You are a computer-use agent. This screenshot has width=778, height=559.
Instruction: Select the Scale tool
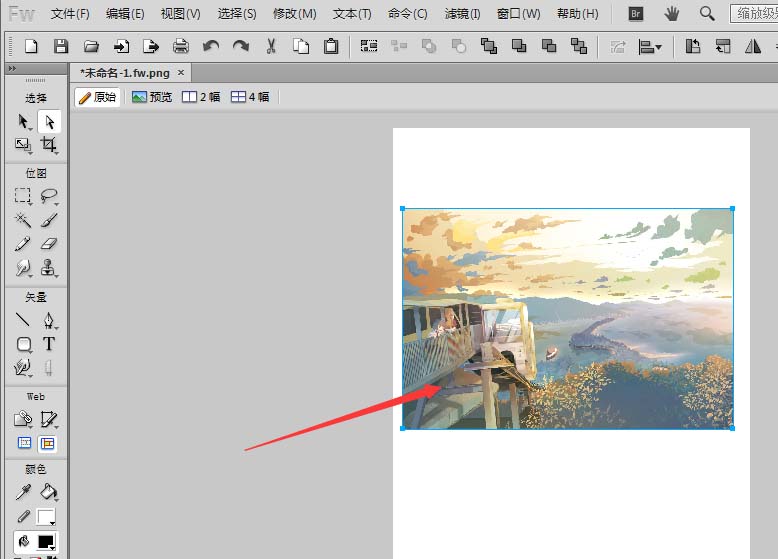pos(23,145)
